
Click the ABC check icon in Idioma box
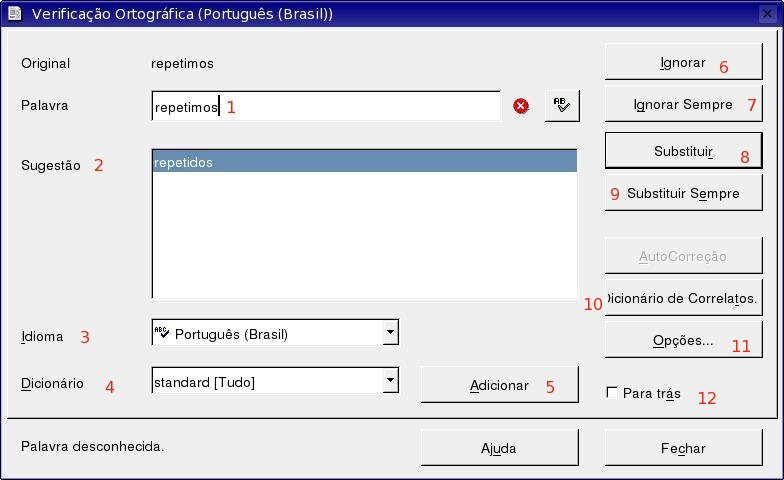coord(162,332)
